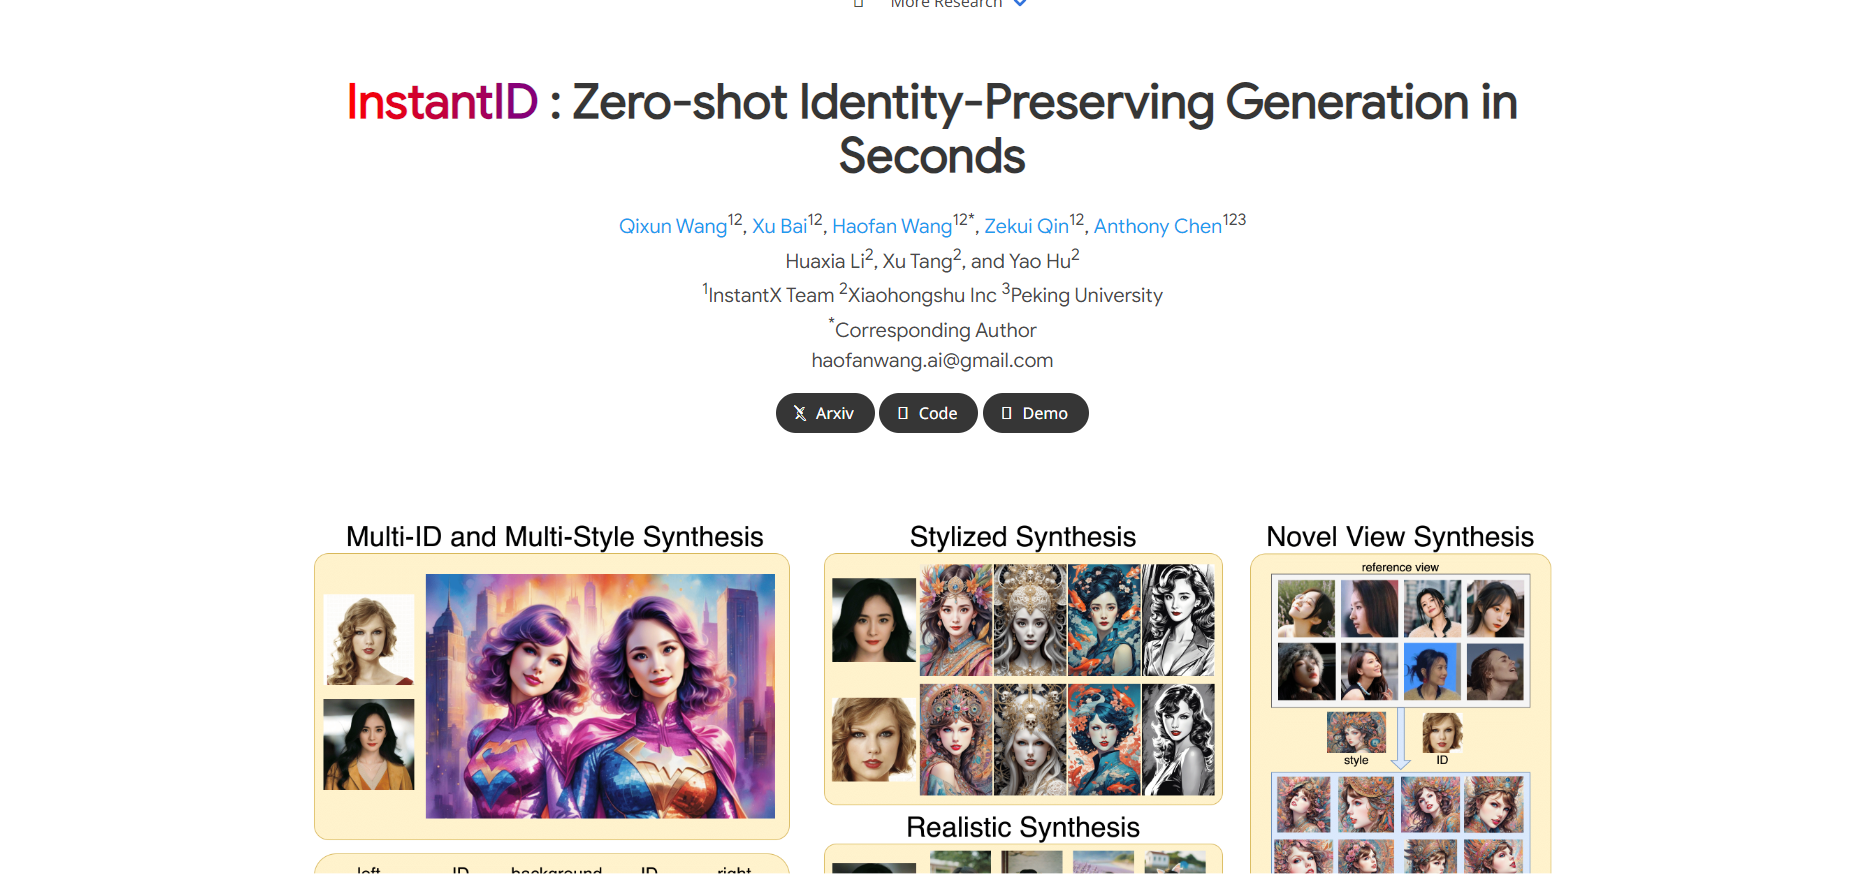The width and height of the screenshot is (1861, 875).
Task: Visit Haofan Wang's author page
Action: point(892,226)
